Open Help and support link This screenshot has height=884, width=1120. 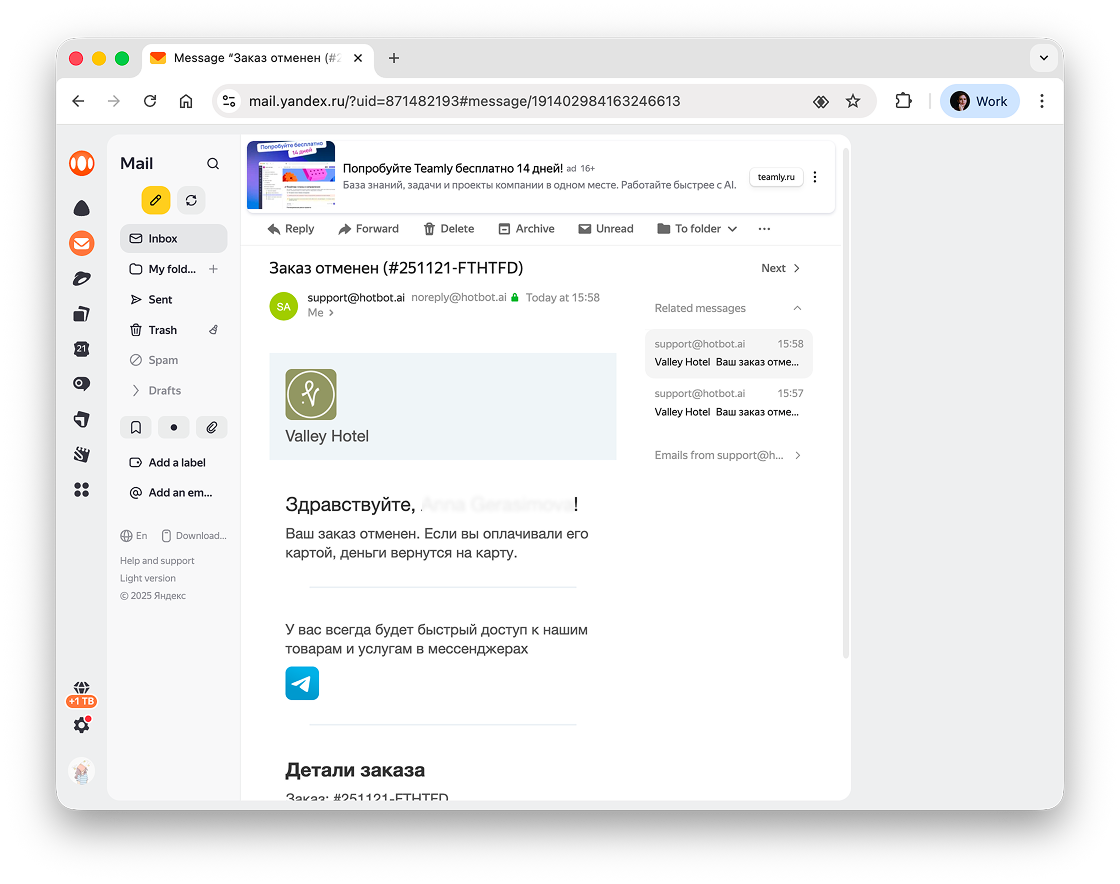(157, 561)
